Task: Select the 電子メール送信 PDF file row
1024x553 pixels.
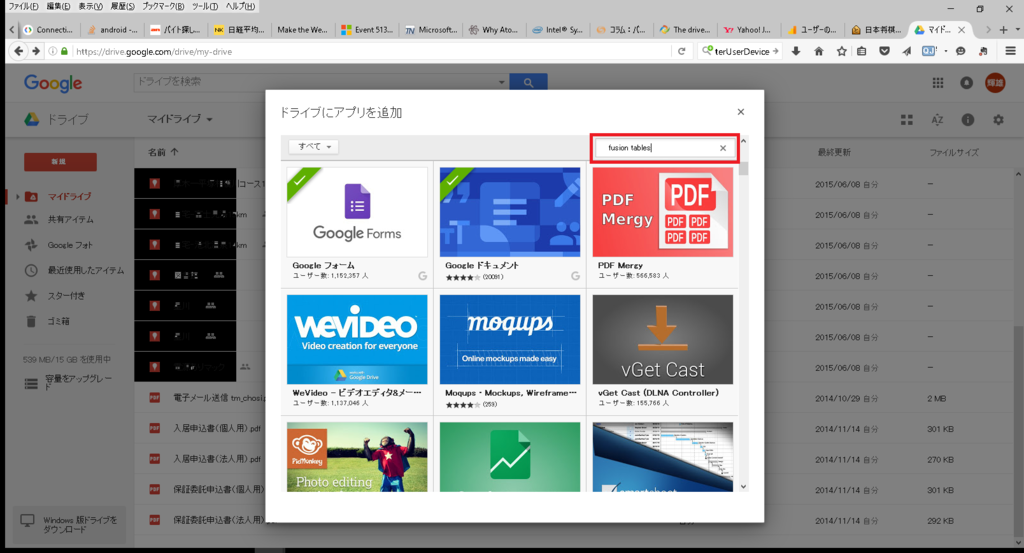Action: point(575,398)
